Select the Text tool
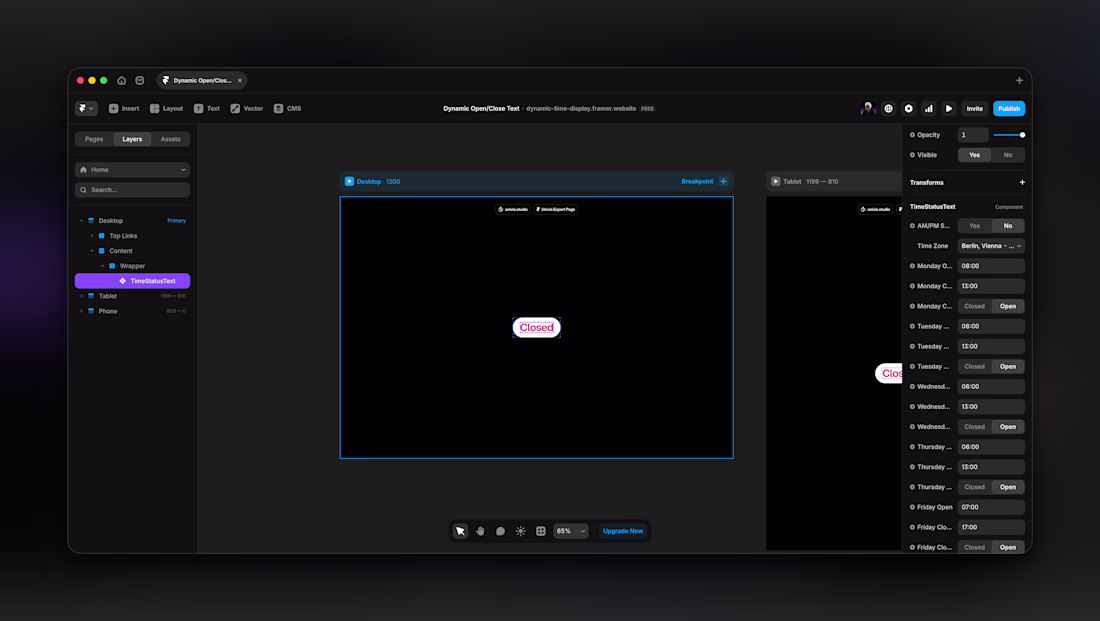The width and height of the screenshot is (1100, 621). click(206, 109)
